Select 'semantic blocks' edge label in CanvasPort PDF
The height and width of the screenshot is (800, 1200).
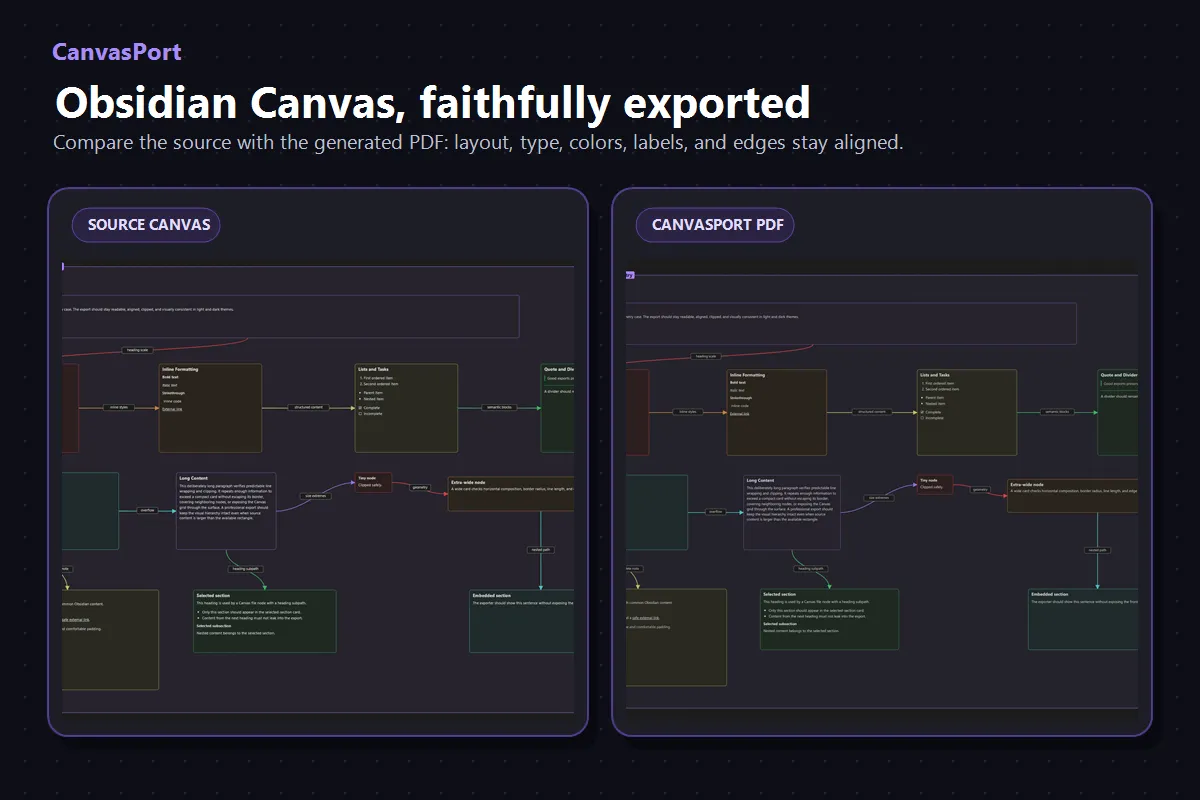pos(1058,411)
